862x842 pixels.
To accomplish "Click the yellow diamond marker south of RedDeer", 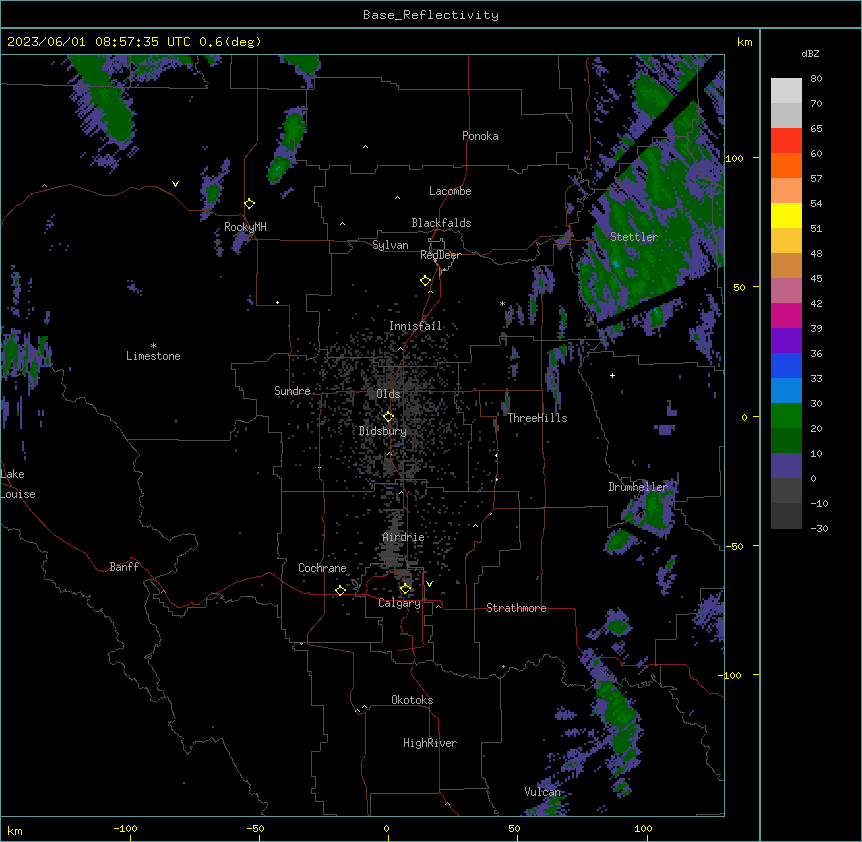I will tap(426, 281).
